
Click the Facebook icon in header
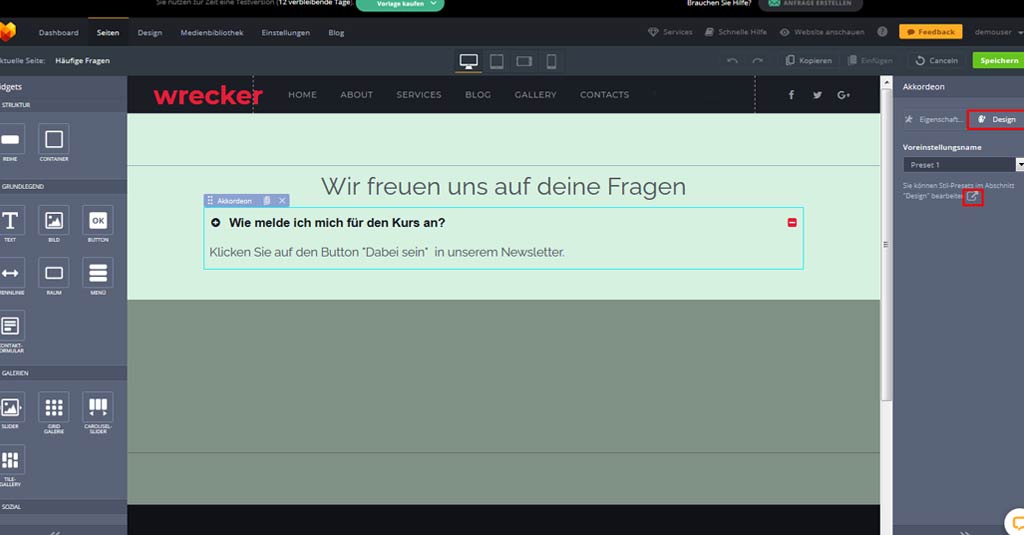click(791, 95)
